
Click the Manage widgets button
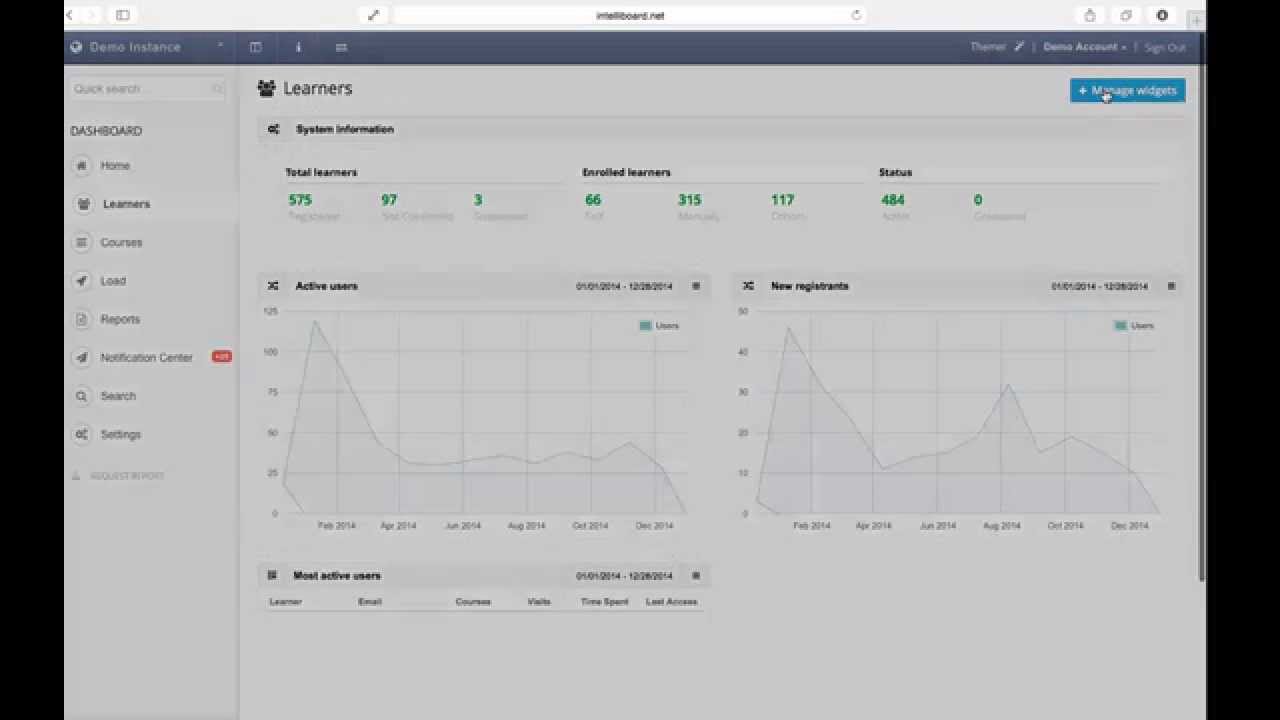coord(1128,91)
